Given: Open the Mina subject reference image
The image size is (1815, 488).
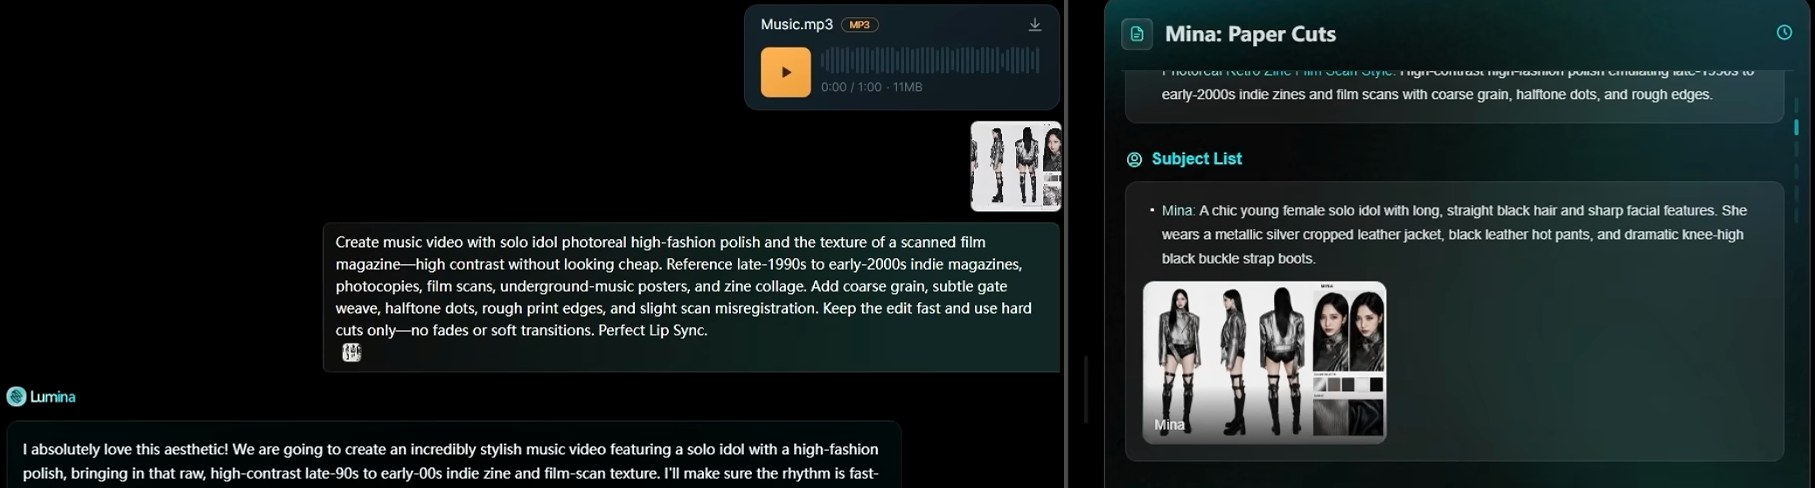Looking at the screenshot, I should 1264,362.
